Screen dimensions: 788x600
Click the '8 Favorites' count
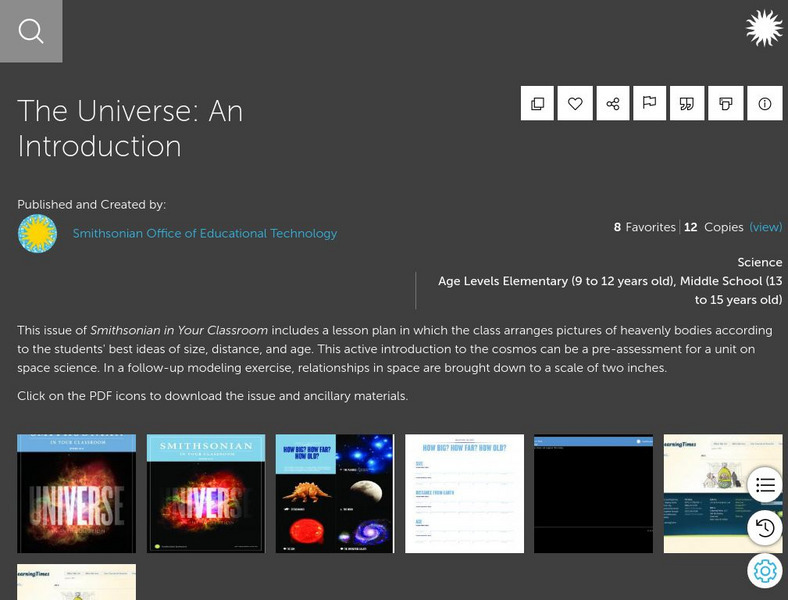644,227
